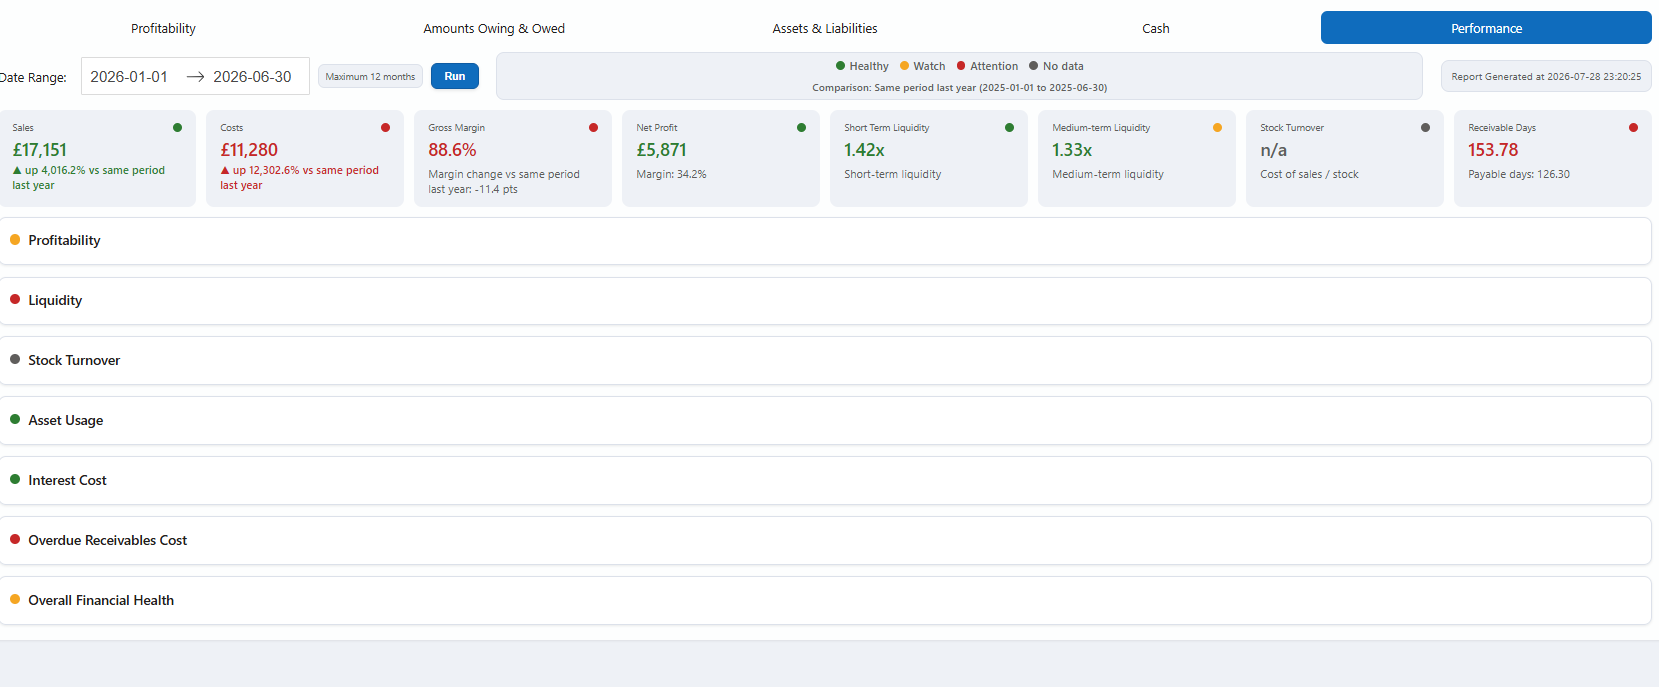Click the Gross Margin value 88.6%
The image size is (1659, 687).
coord(452,150)
